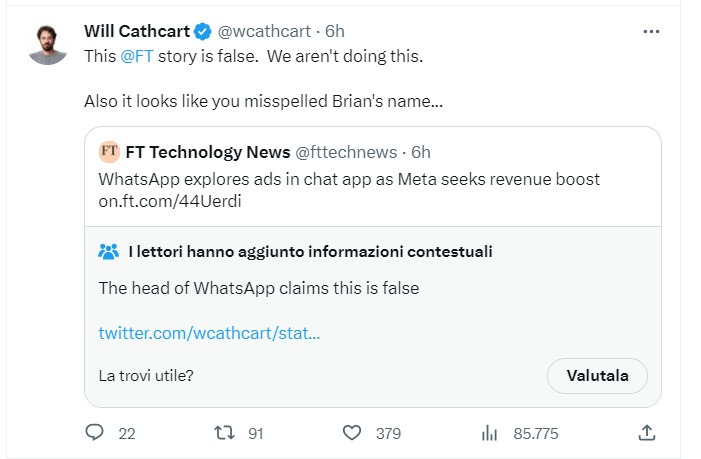The image size is (701, 459).
Task: Click the blue verified badge icon
Action: pos(203,31)
